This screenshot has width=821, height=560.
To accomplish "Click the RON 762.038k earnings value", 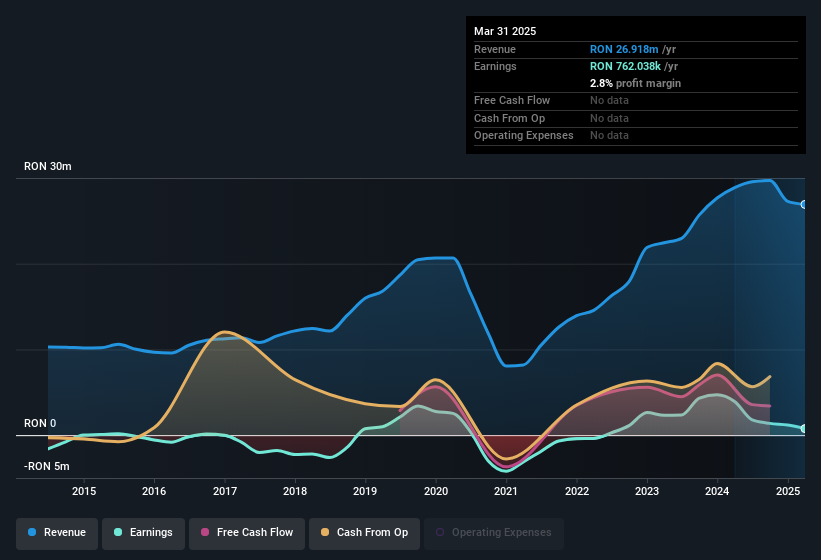I will point(625,66).
